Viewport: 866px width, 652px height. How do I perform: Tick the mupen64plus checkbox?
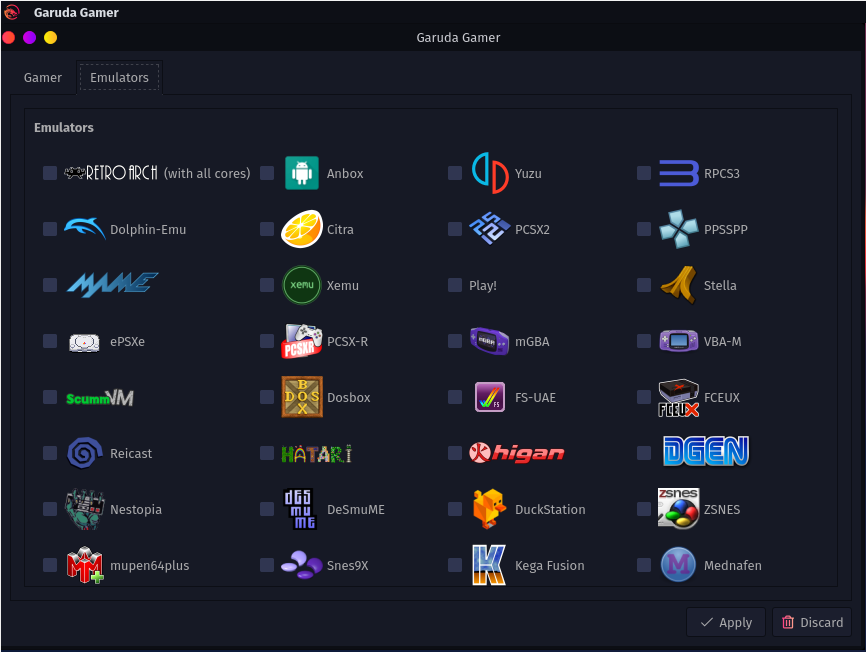point(50,565)
